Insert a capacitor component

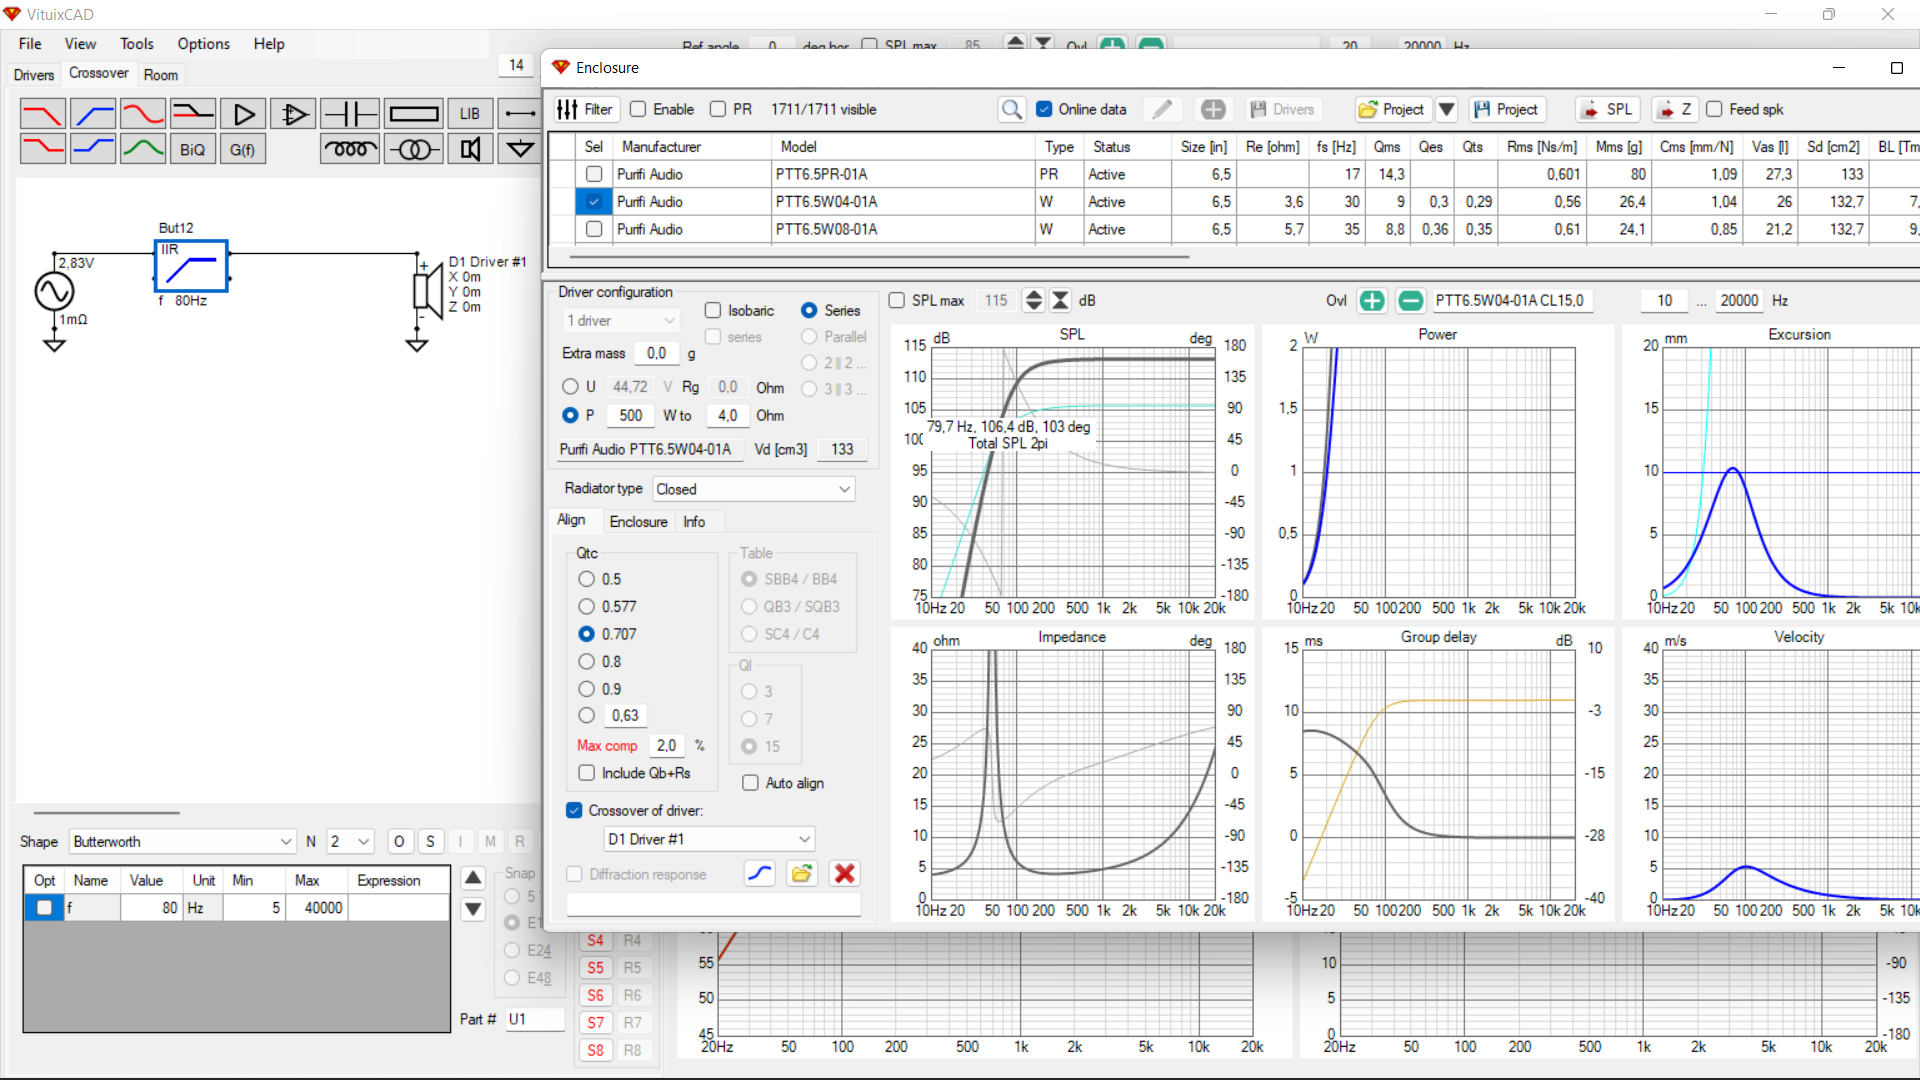point(350,114)
